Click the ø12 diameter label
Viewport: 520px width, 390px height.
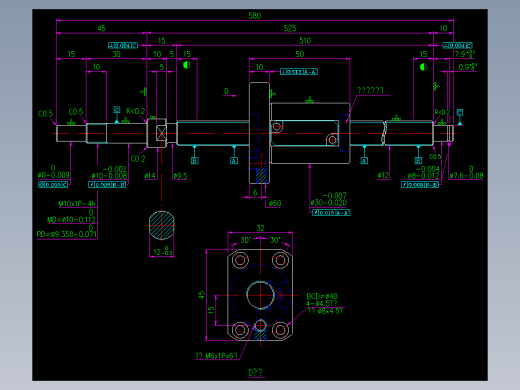pyautogui.click(x=383, y=175)
